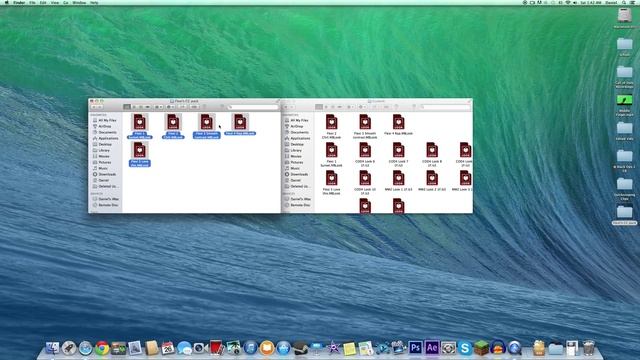640x360 pixels.
Task: Open Skype from the Dock
Action: click(x=464, y=348)
